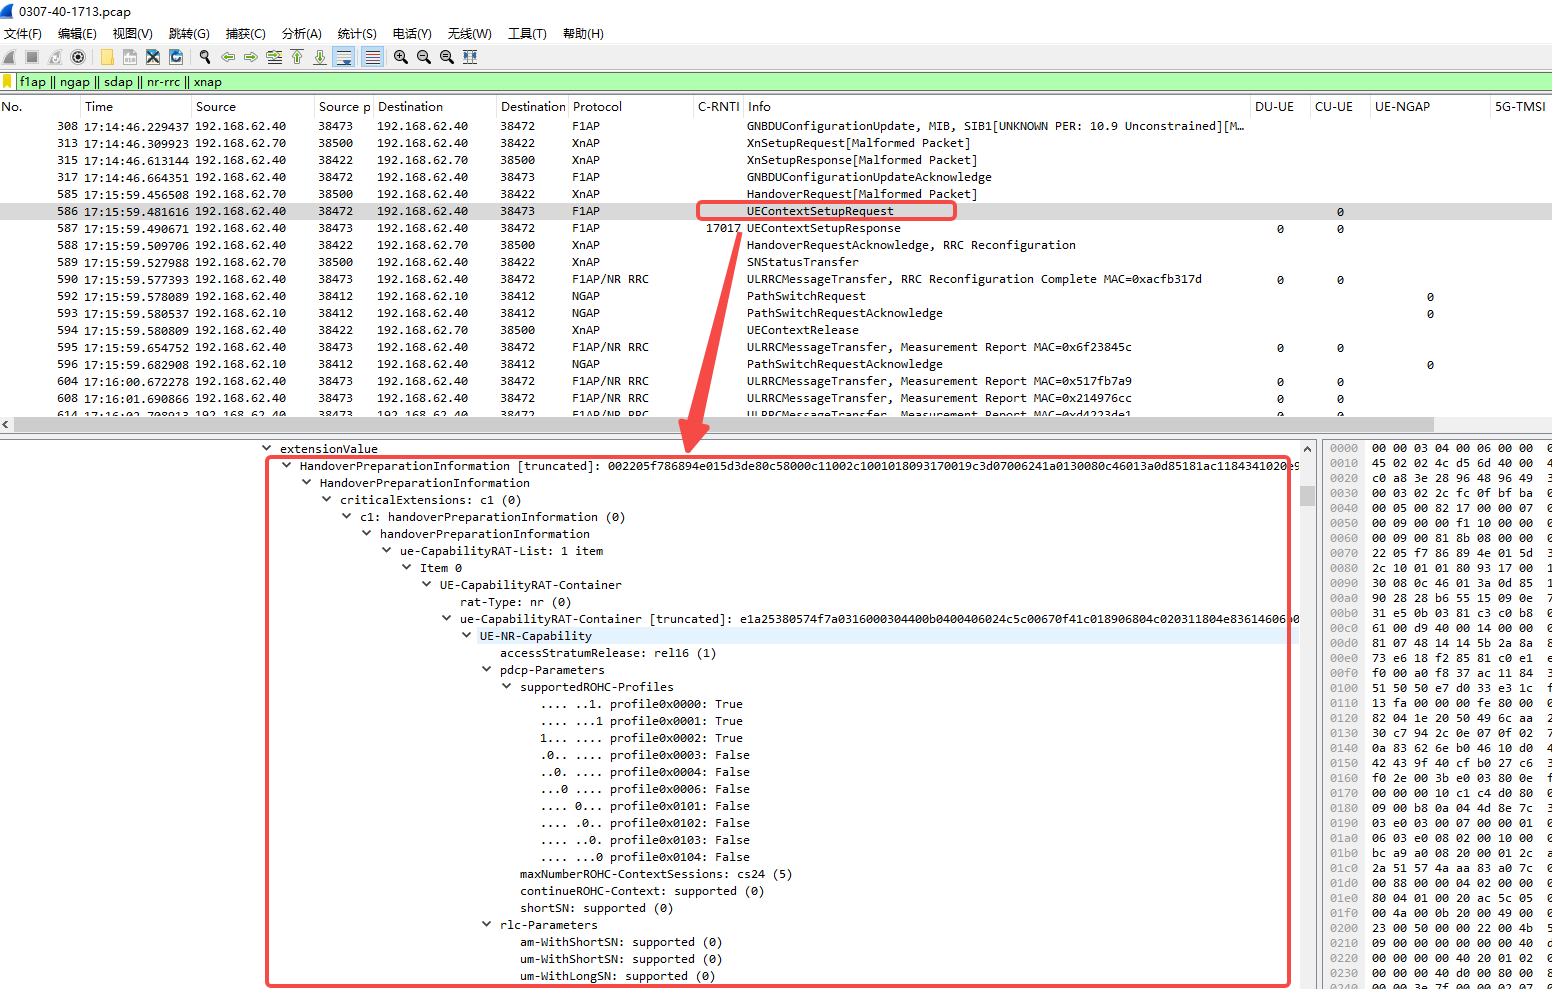Jump to first packet icon
1552x989 pixels.
pyautogui.click(x=297, y=57)
